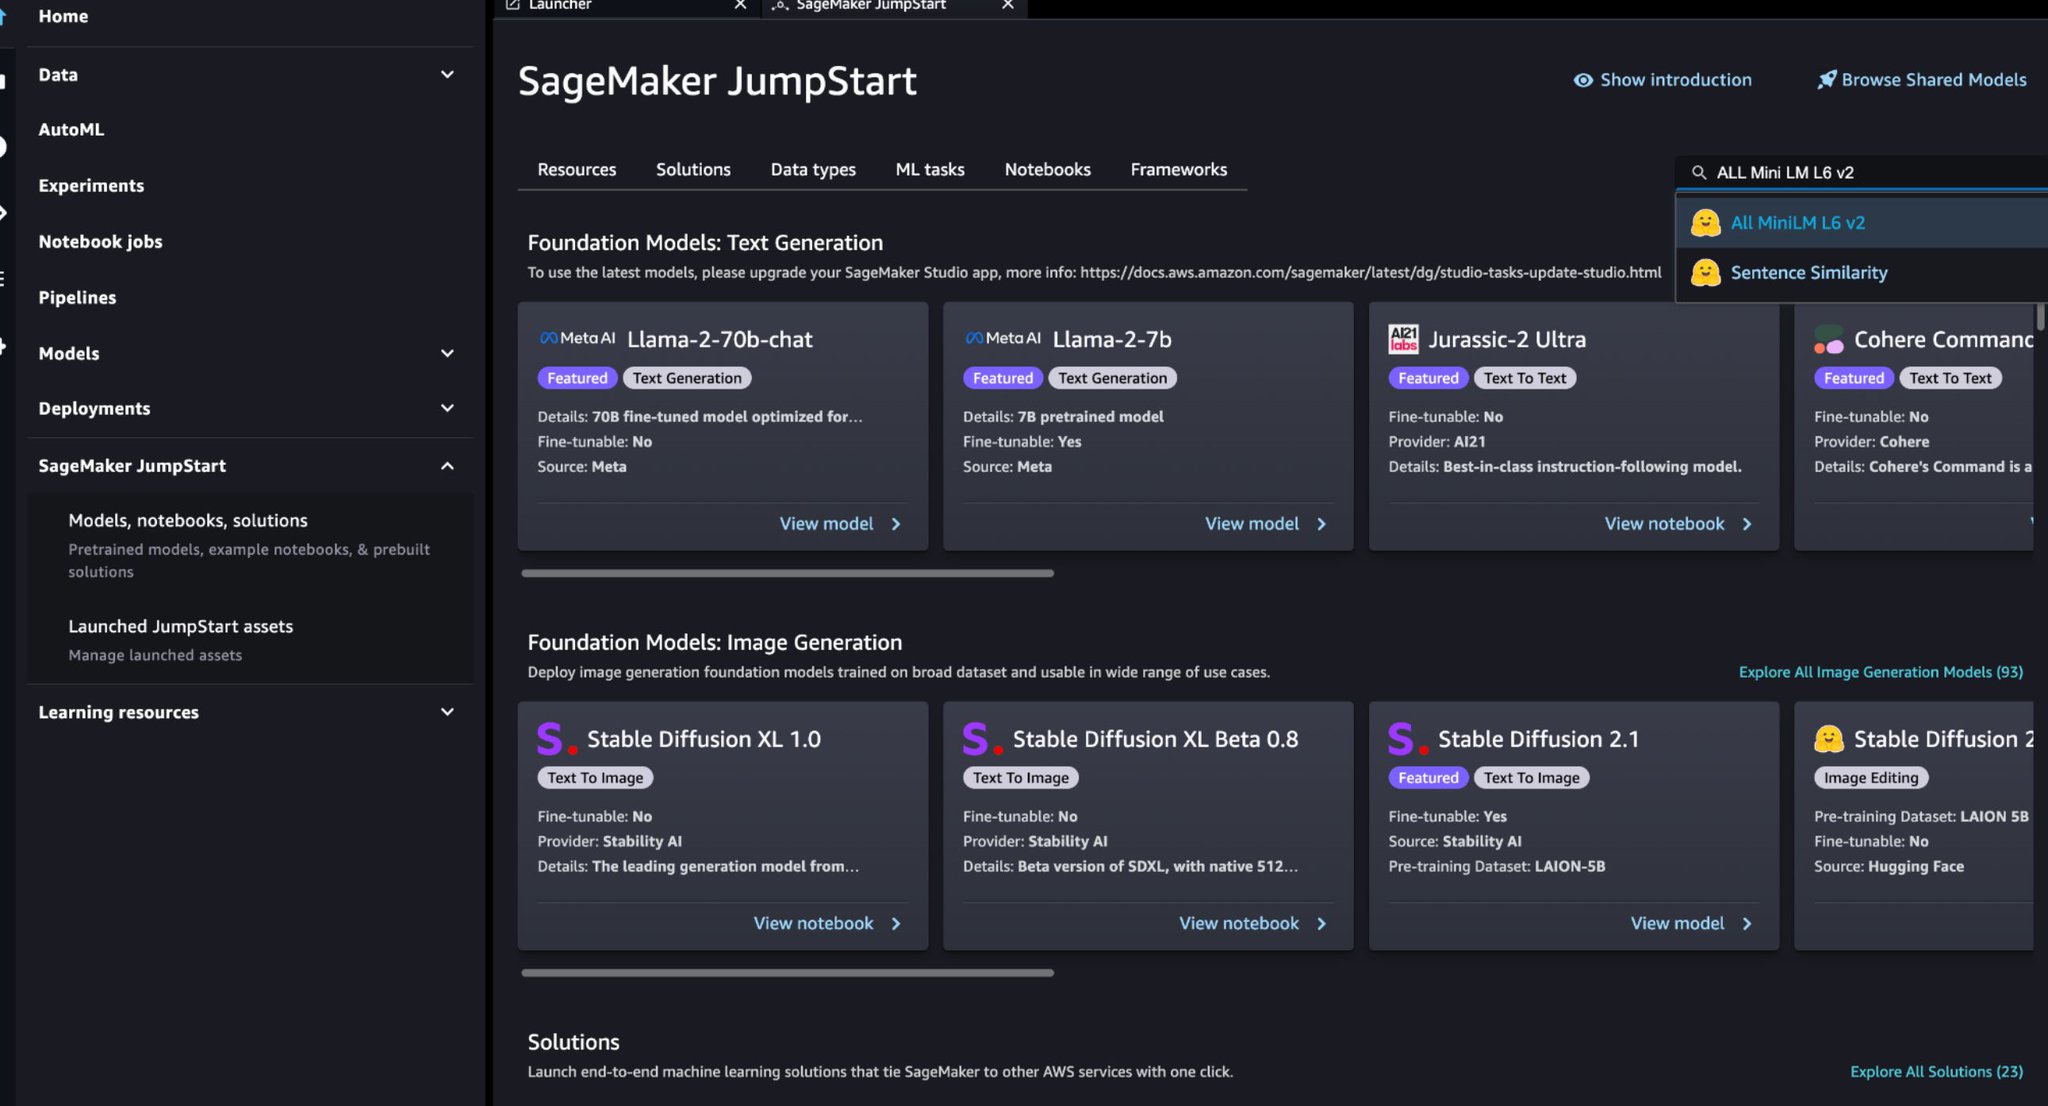Viewport: 2048px width, 1106px height.
Task: Click the search magnifier icon
Action: 1699,172
